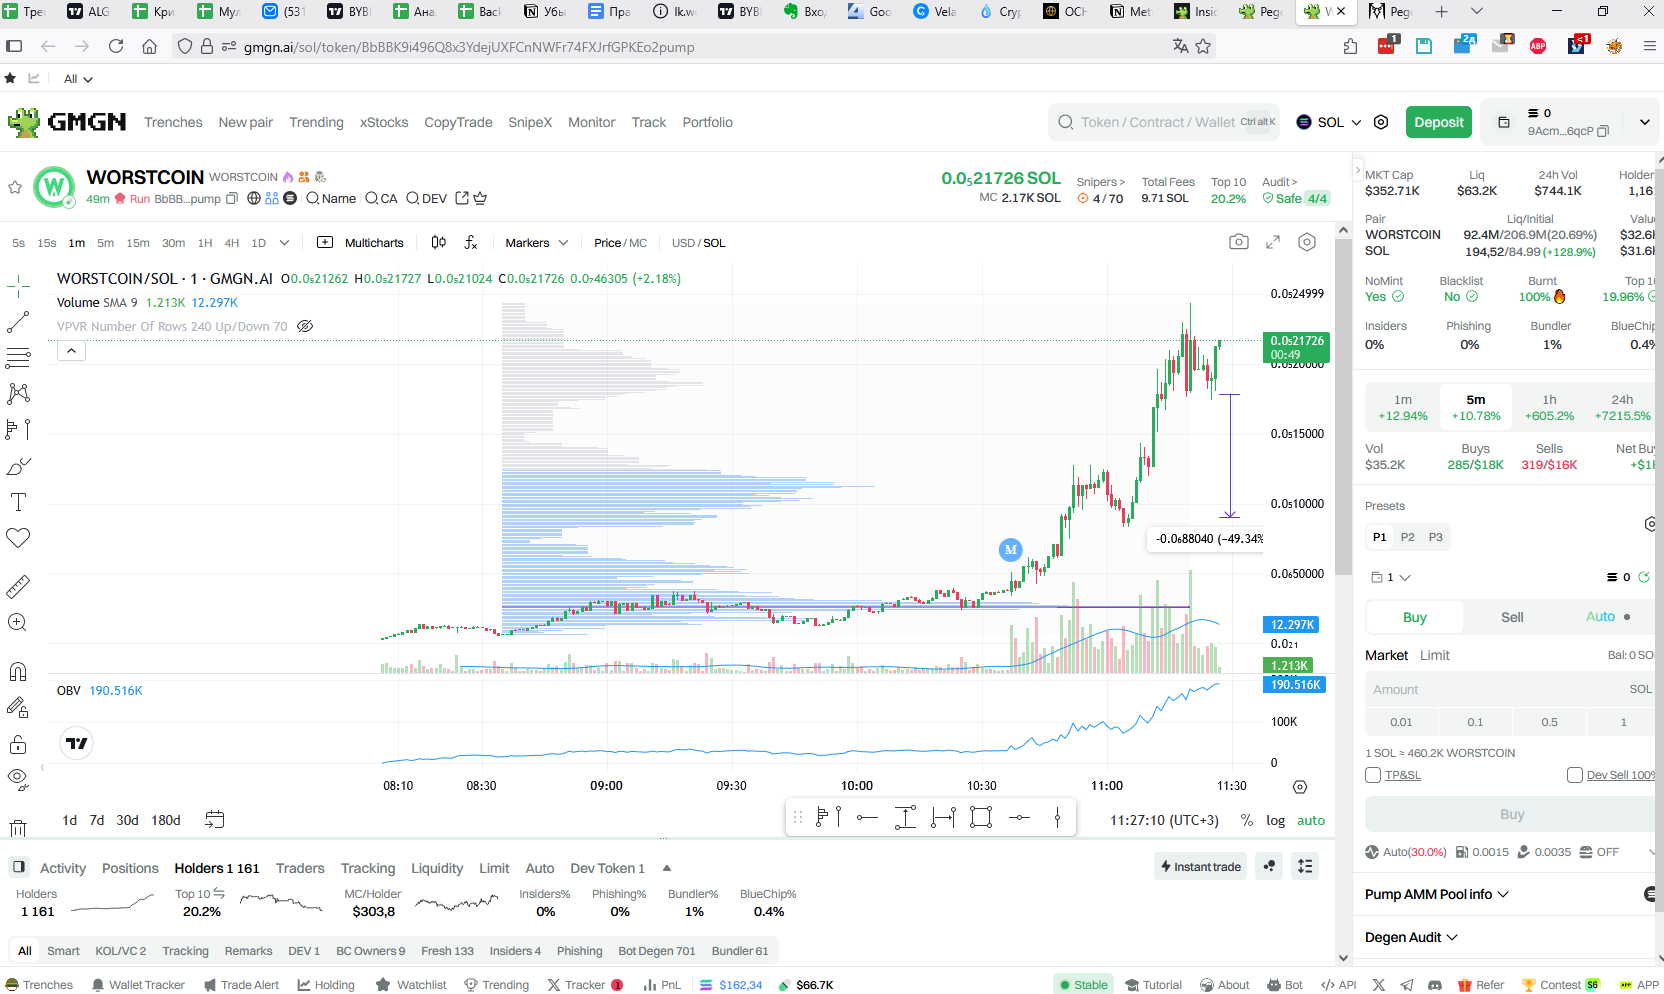Select the crosshair cursor tool

(x=18, y=287)
